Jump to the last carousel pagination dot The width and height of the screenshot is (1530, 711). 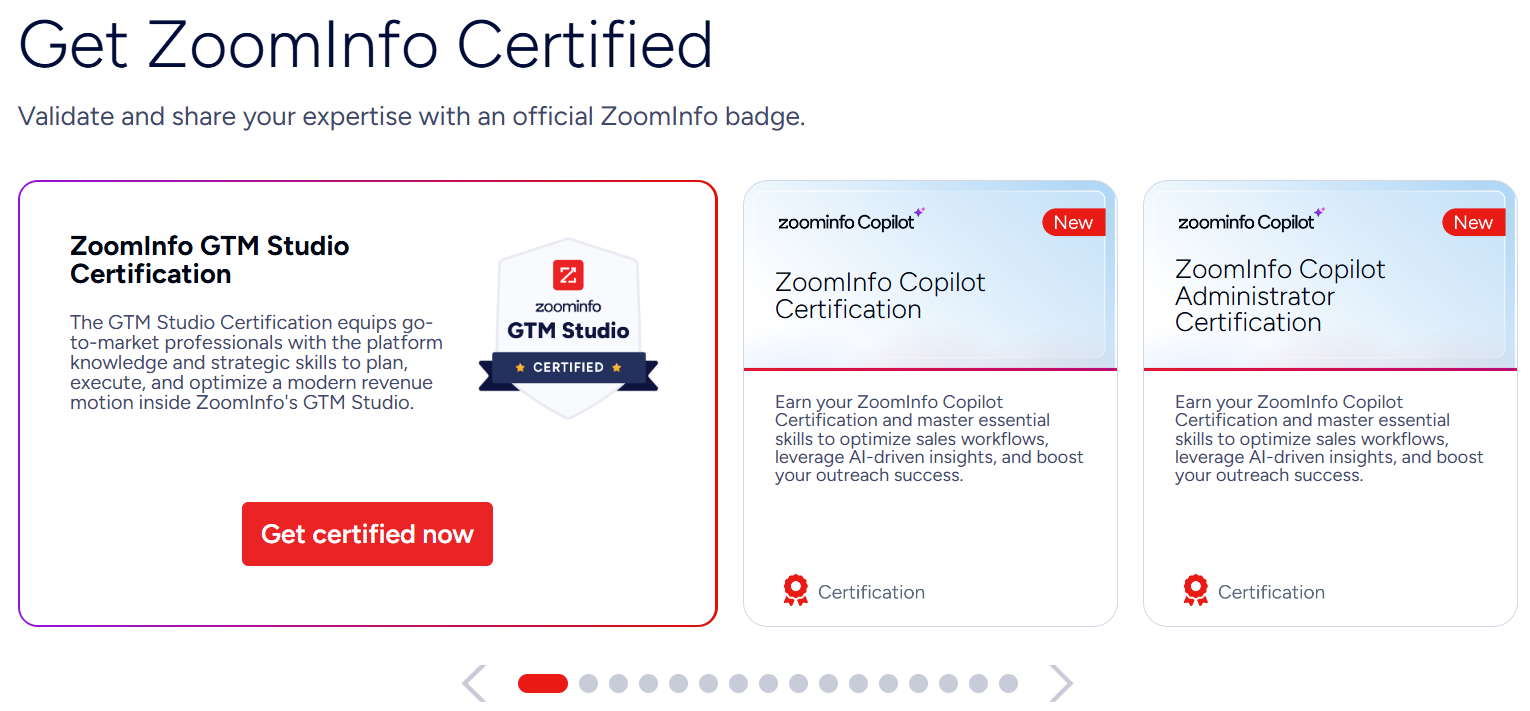pos(1008,683)
